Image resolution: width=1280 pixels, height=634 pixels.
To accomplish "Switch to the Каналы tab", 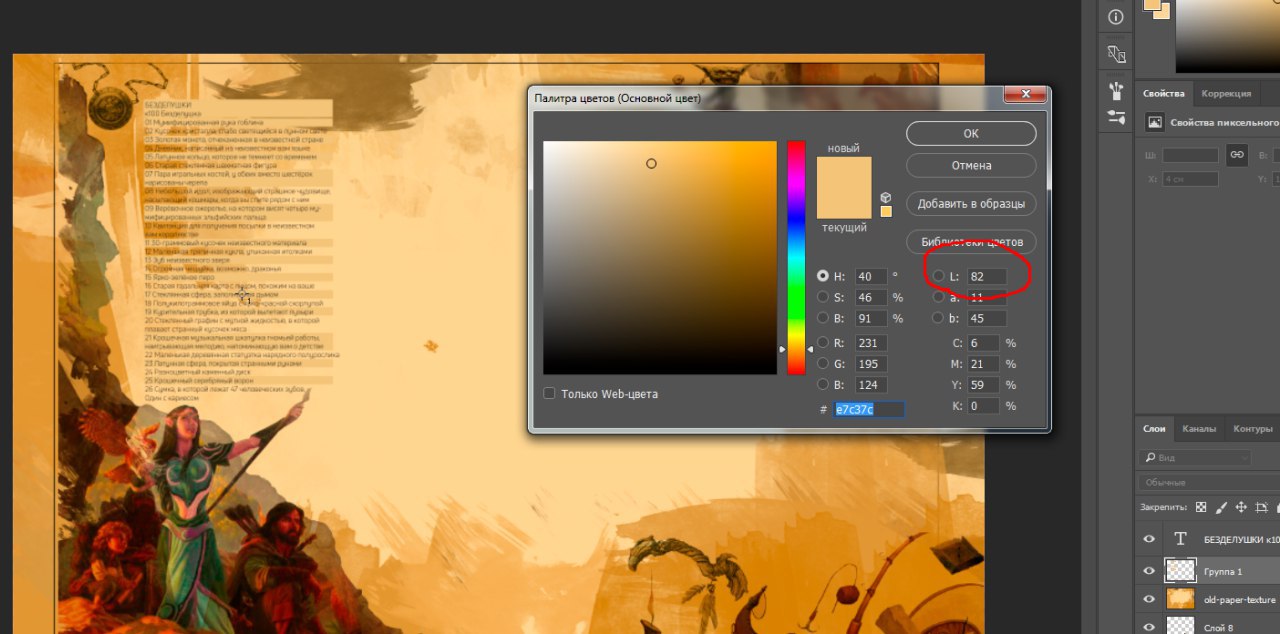I will tap(1199, 428).
